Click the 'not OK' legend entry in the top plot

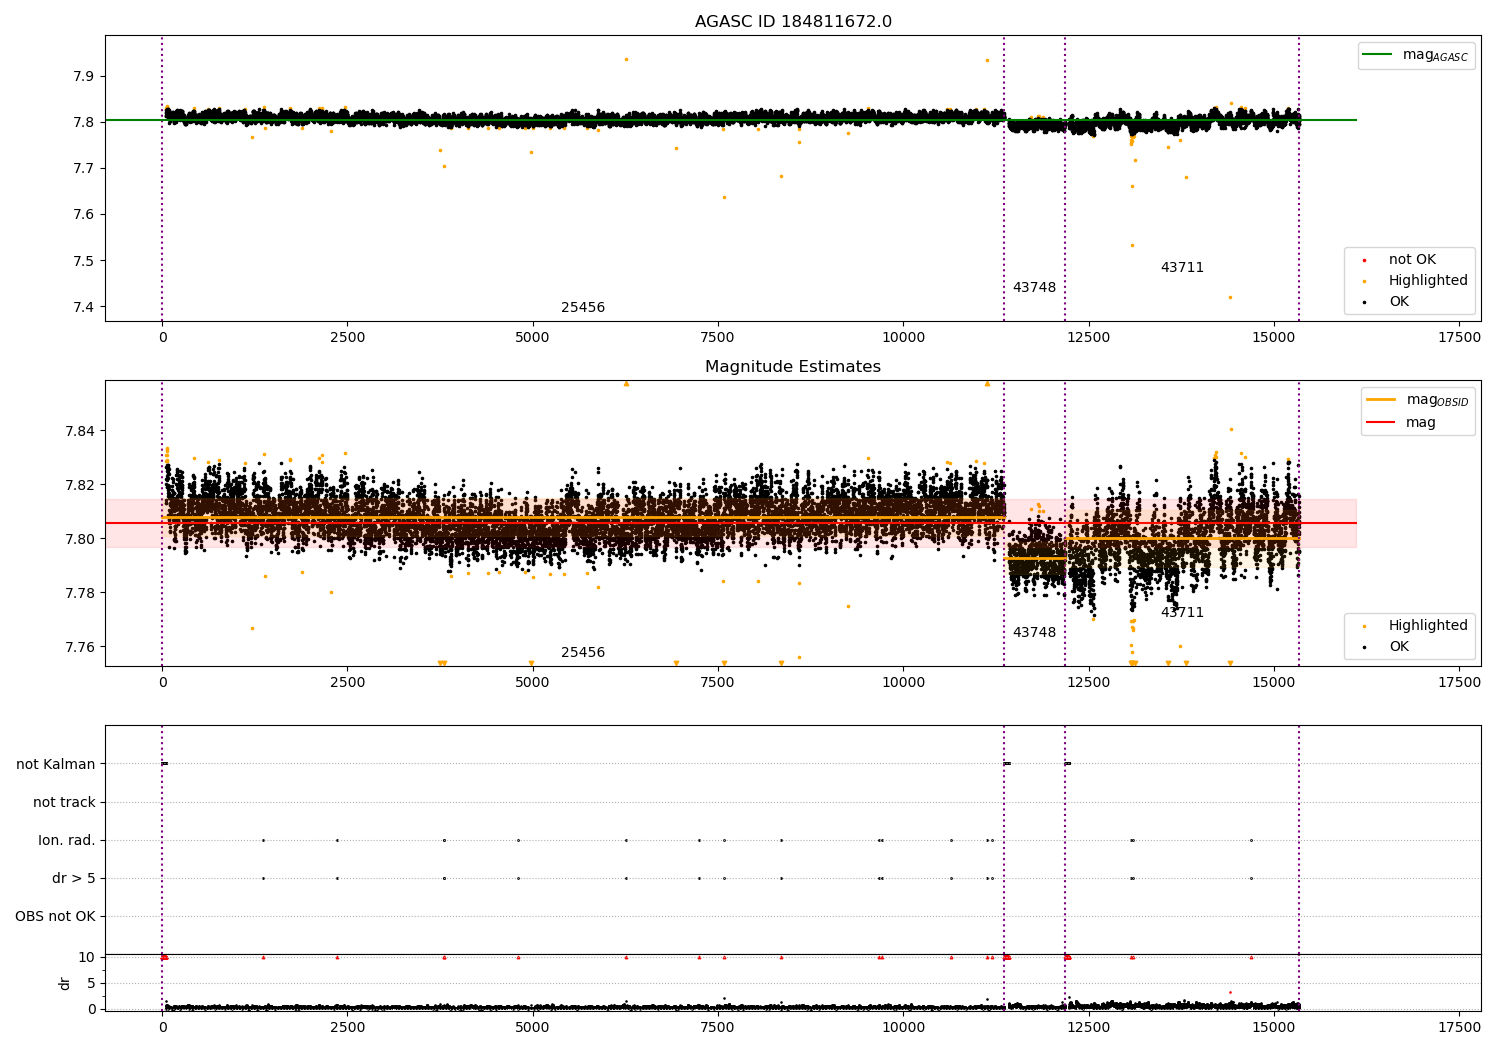(1412, 260)
